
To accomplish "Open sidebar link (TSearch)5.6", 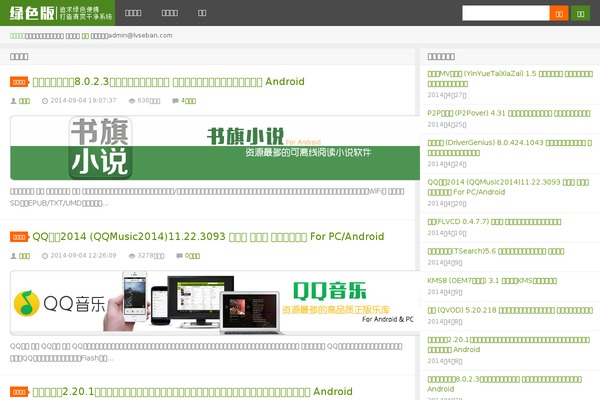I will pyautogui.click(x=496, y=251).
